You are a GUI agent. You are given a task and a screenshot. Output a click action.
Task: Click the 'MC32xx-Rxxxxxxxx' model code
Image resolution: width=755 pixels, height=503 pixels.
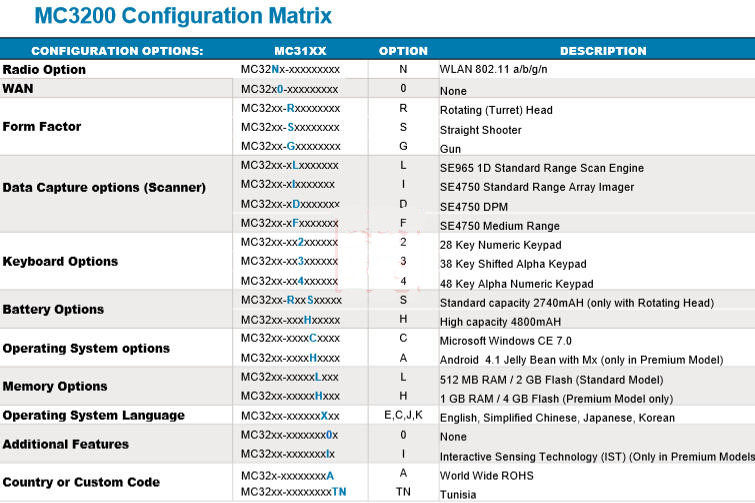pos(290,108)
